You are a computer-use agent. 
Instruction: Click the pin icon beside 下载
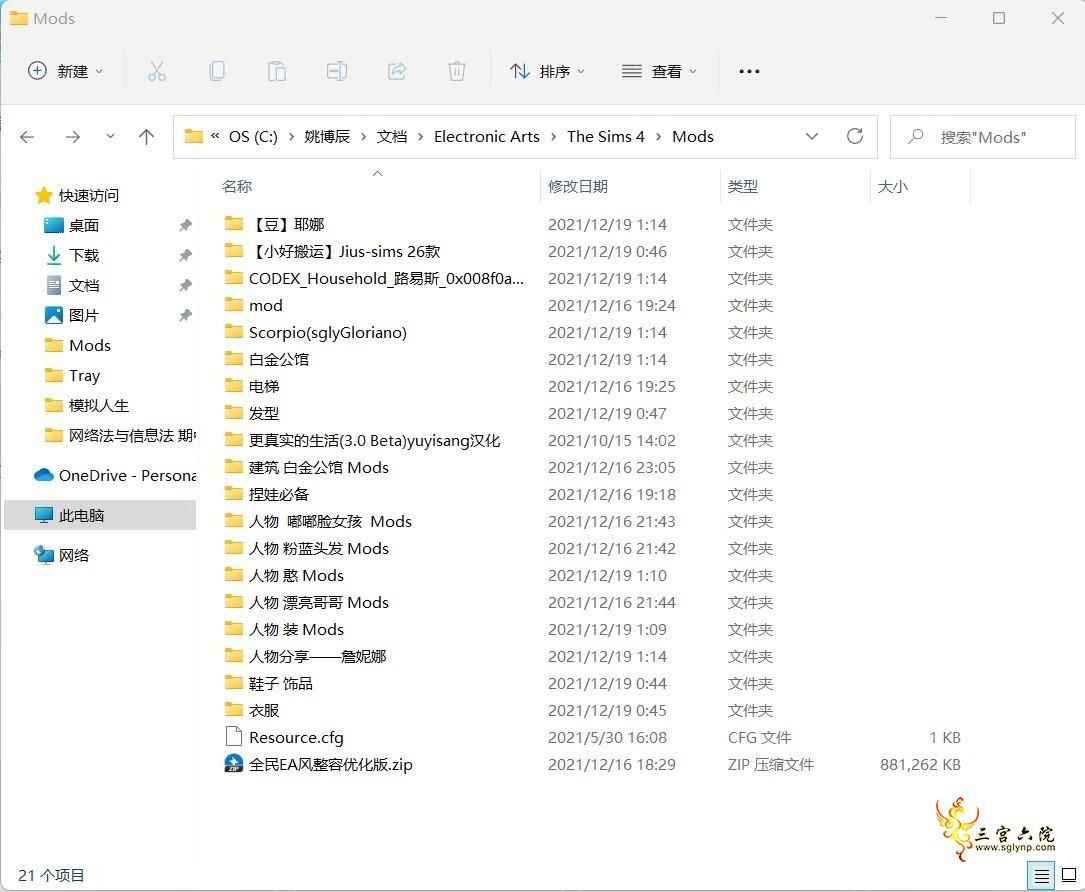coord(185,255)
